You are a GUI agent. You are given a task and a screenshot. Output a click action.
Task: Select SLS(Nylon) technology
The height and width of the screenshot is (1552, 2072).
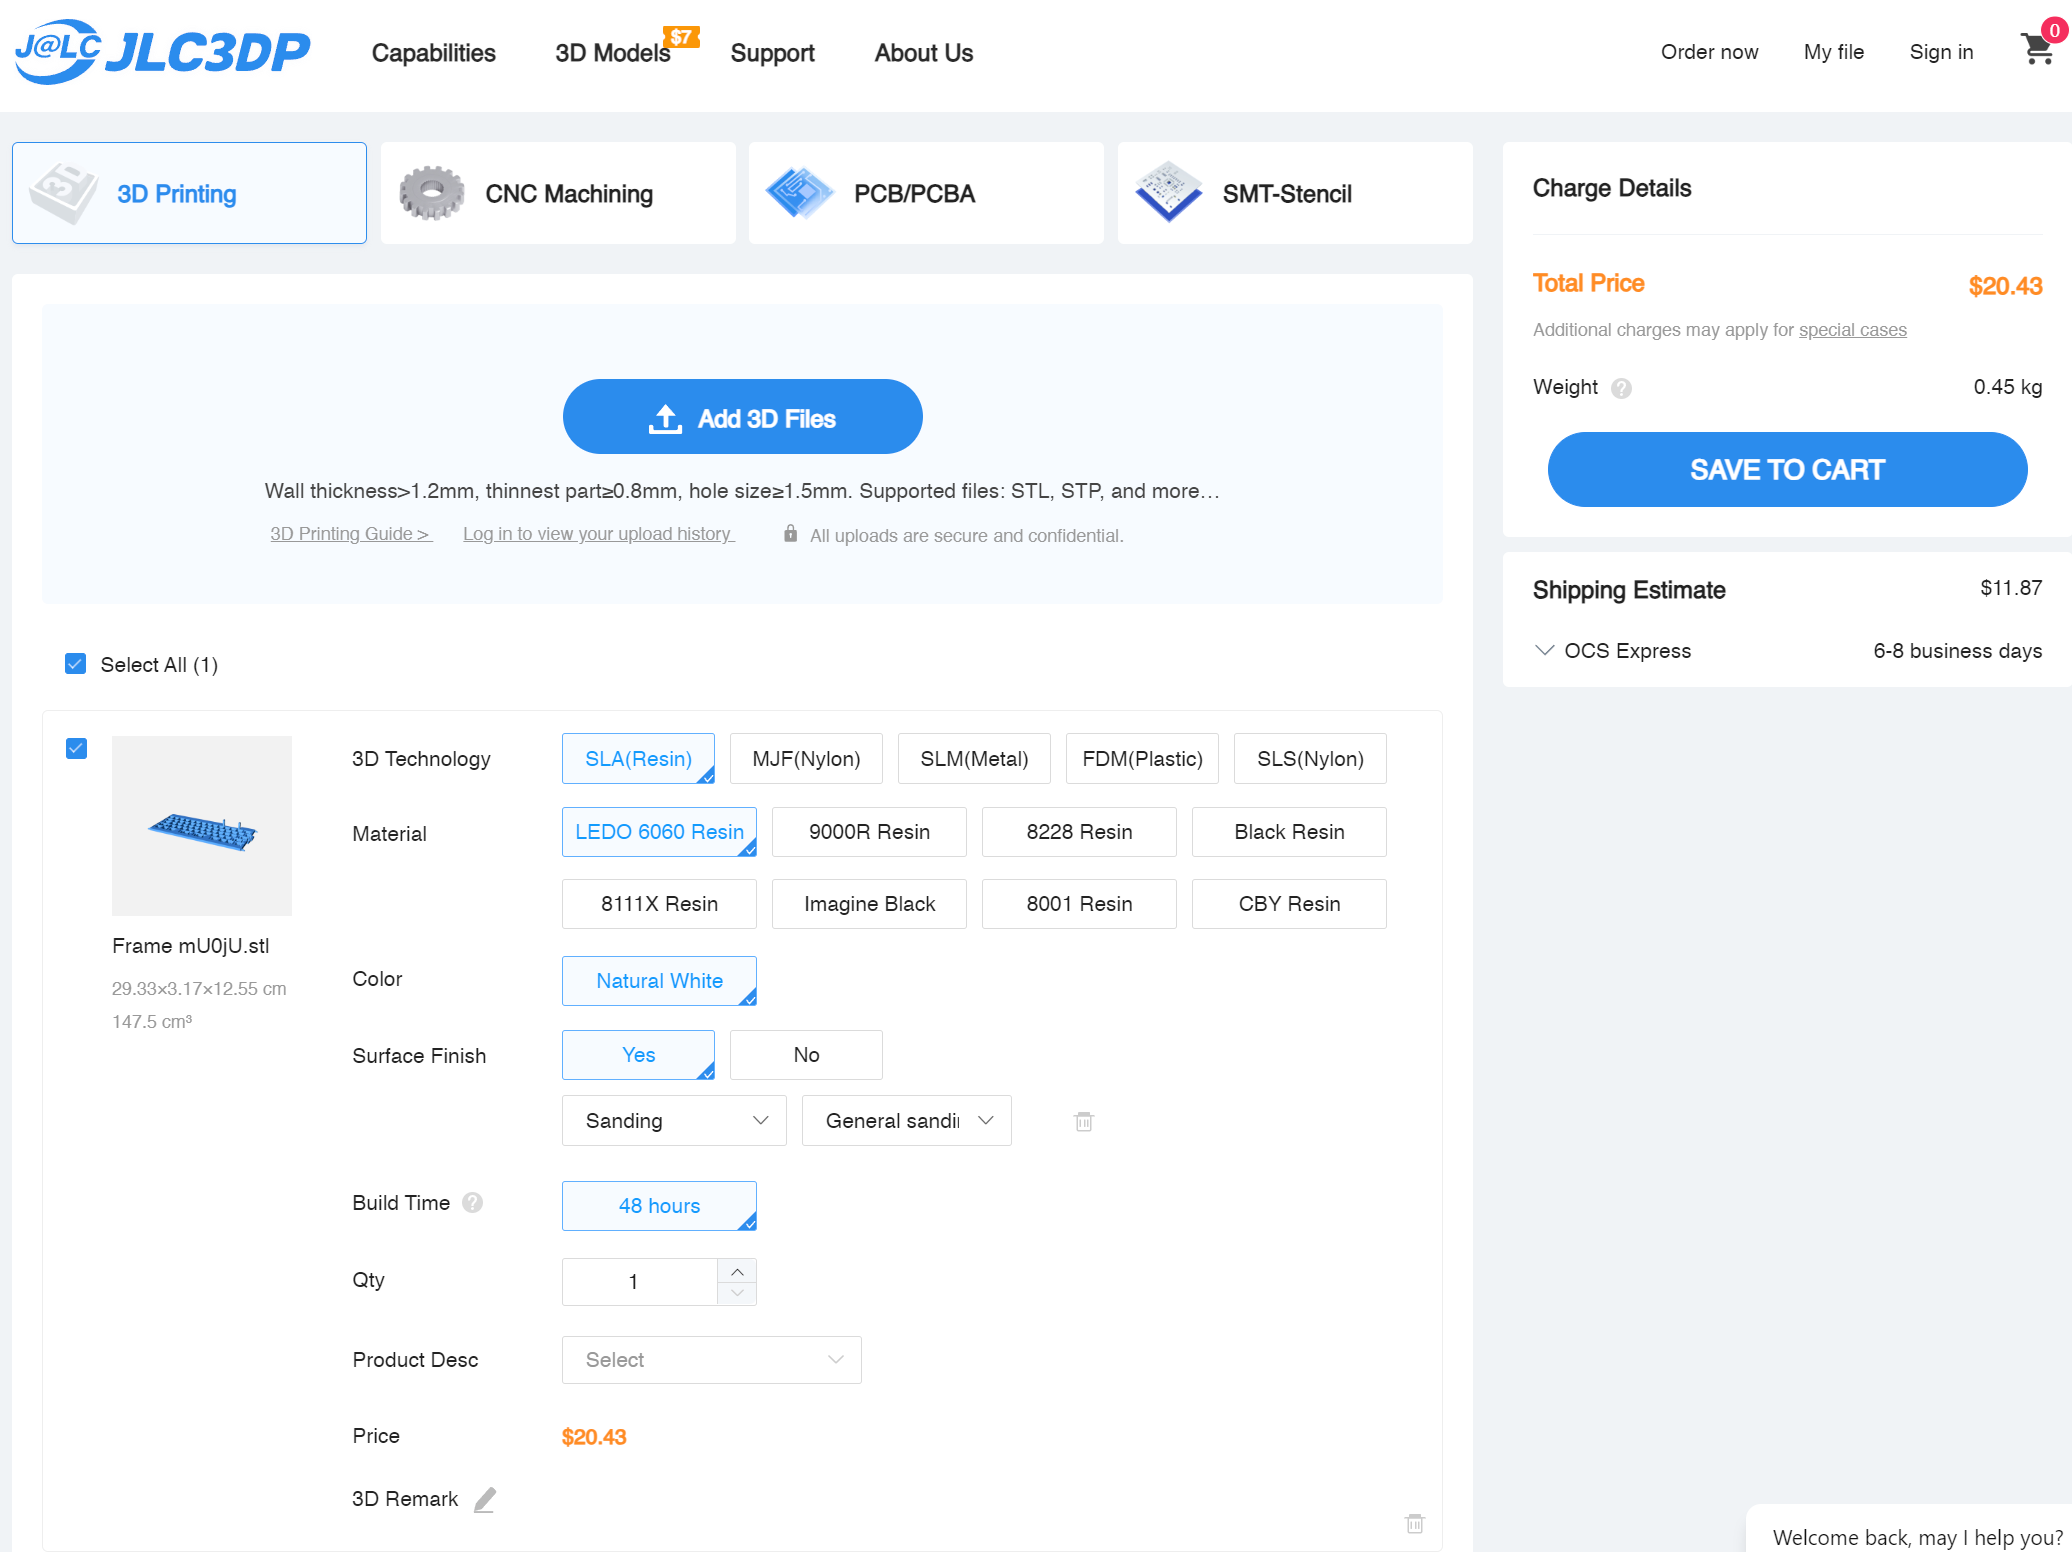pyautogui.click(x=1310, y=759)
